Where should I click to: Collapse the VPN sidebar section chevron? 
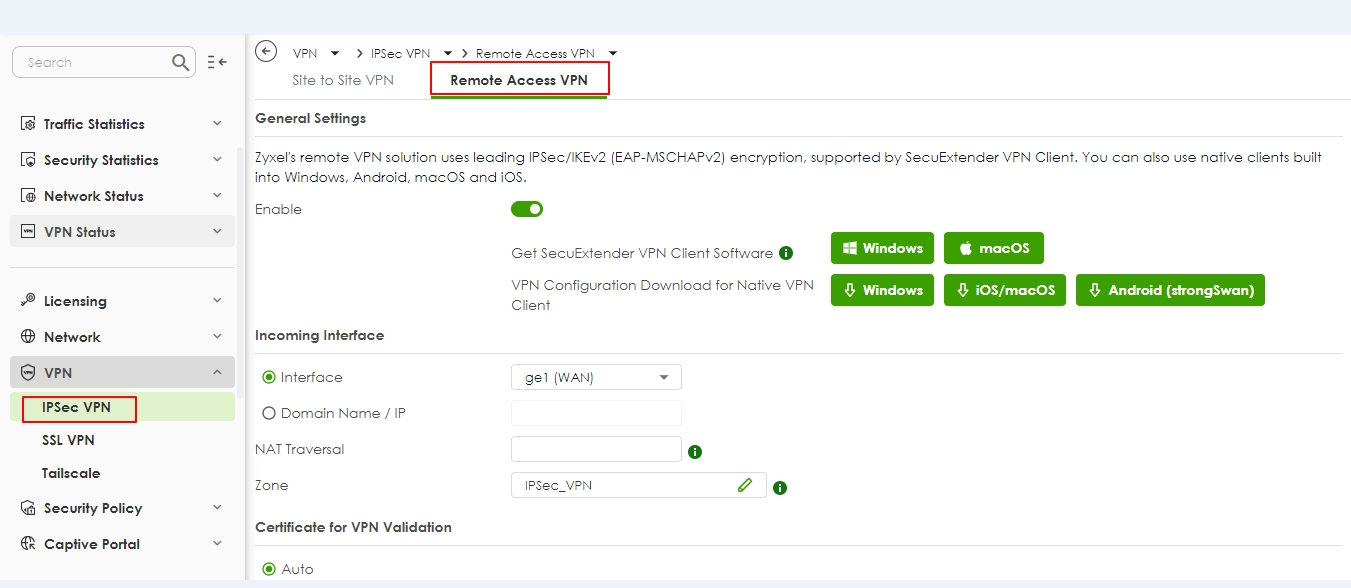coord(217,373)
